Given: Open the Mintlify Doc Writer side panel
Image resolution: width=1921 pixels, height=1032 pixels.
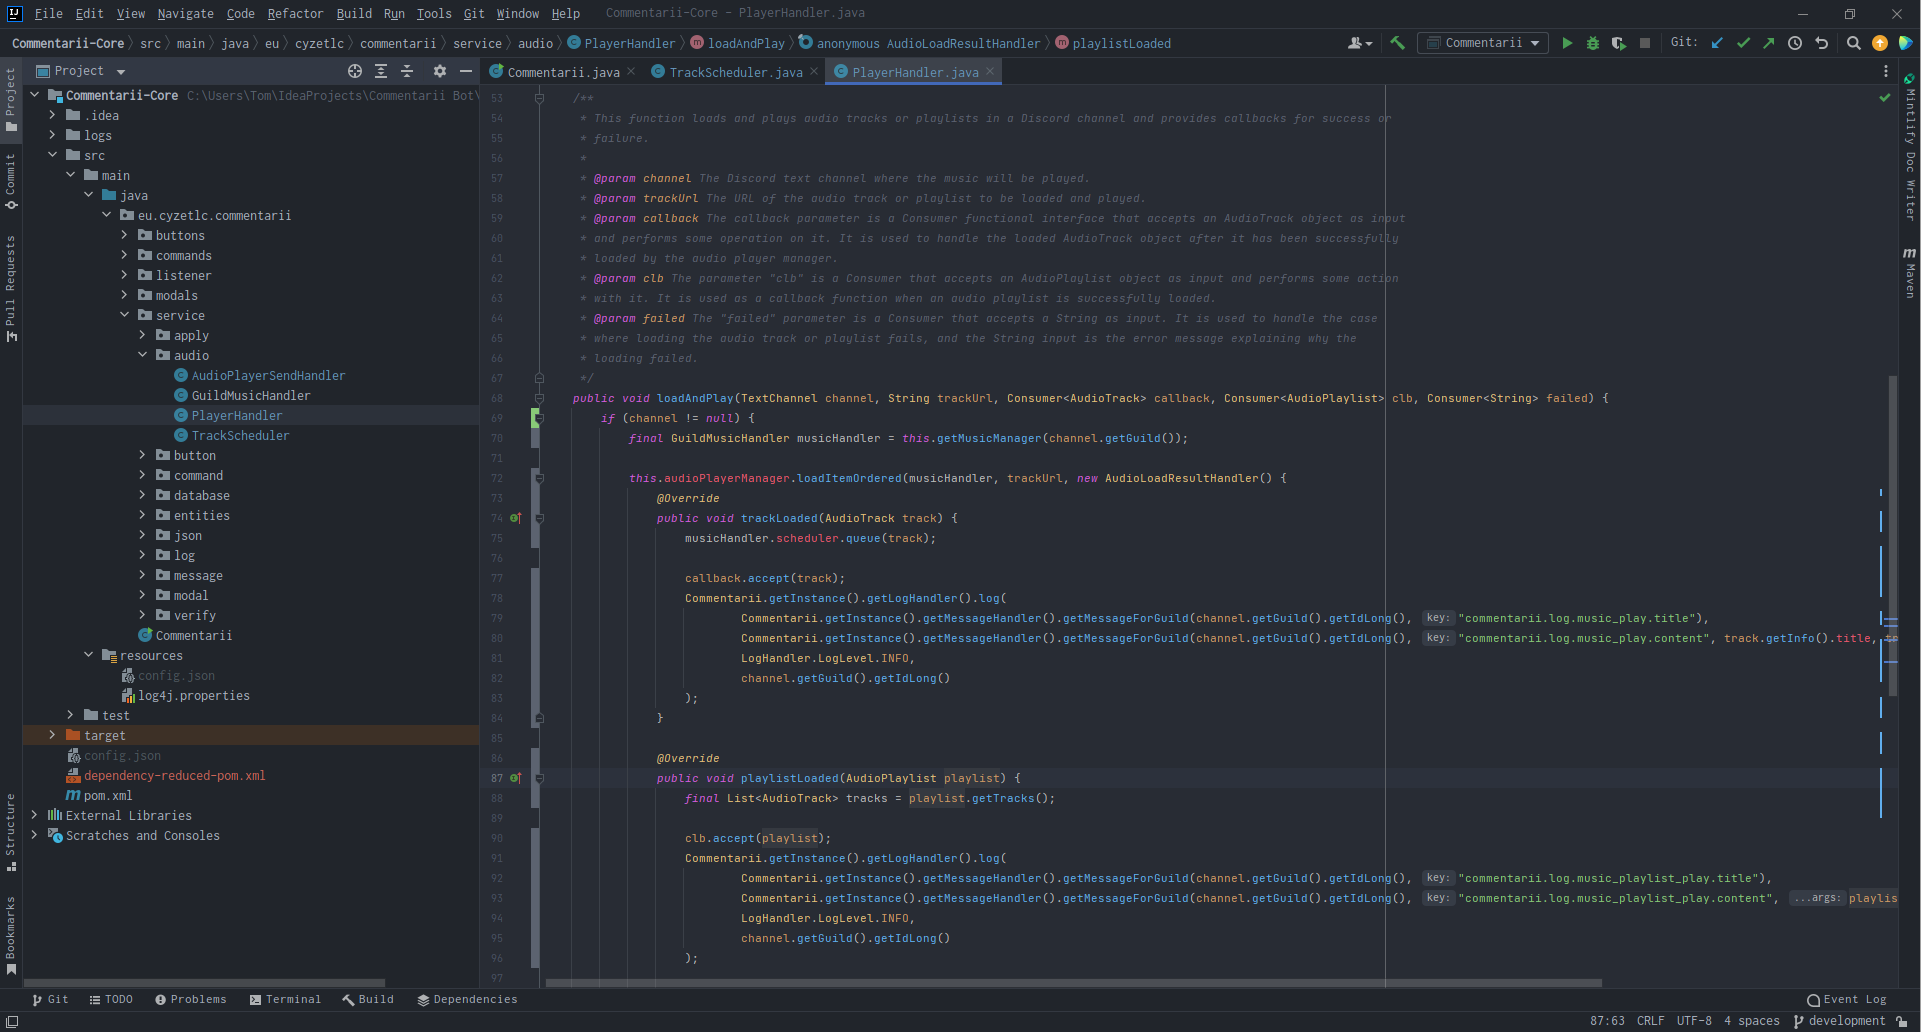Looking at the screenshot, I should tap(1909, 147).
